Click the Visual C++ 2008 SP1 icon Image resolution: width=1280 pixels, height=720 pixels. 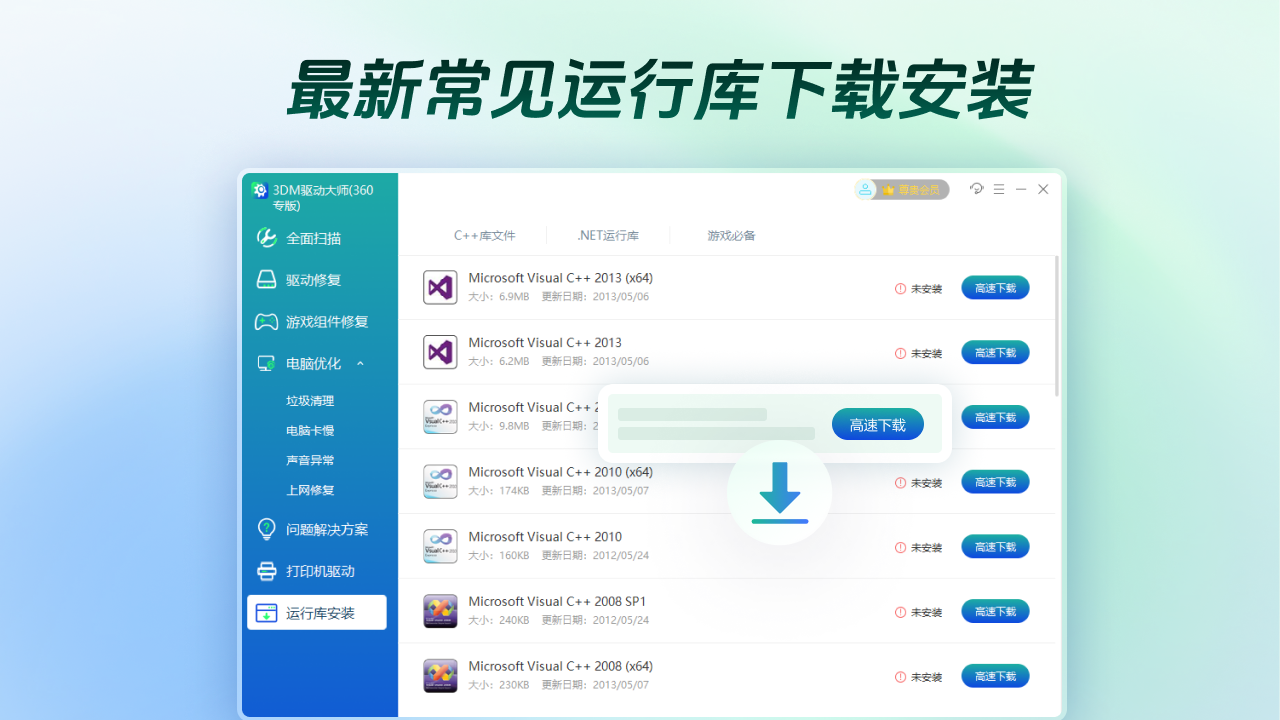click(440, 611)
